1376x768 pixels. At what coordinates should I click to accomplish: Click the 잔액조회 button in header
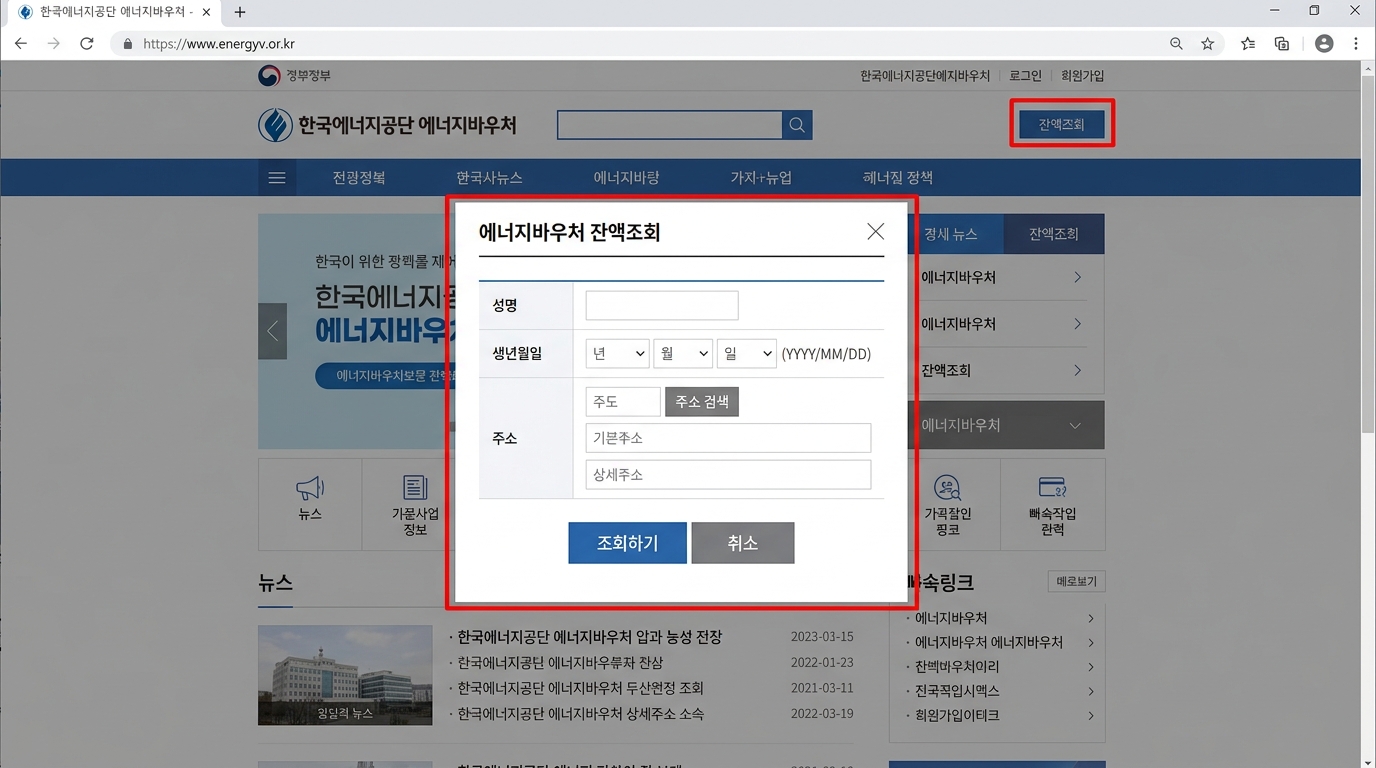point(1061,125)
